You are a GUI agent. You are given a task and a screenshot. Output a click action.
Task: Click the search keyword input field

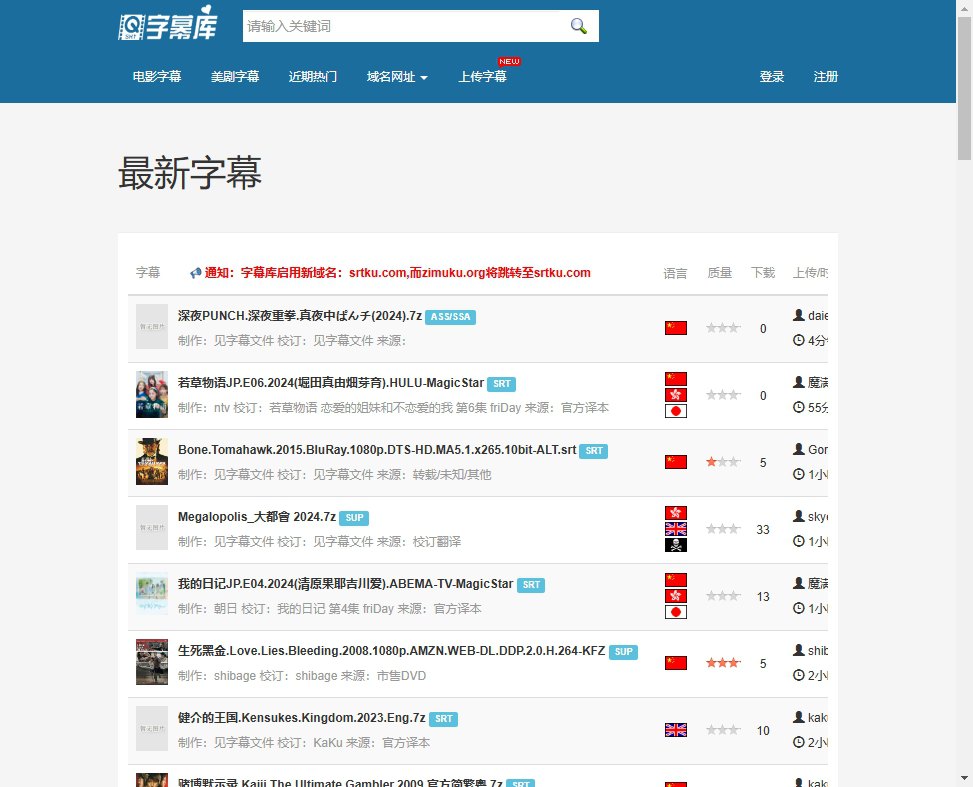pos(400,26)
